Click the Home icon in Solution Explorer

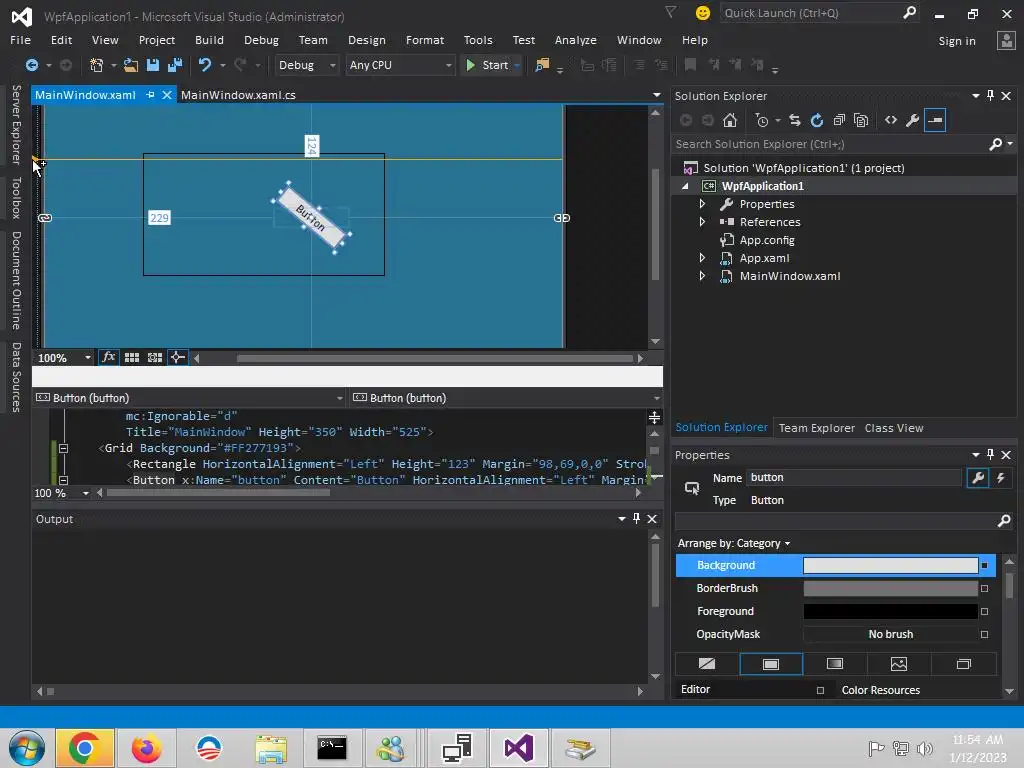pos(730,120)
